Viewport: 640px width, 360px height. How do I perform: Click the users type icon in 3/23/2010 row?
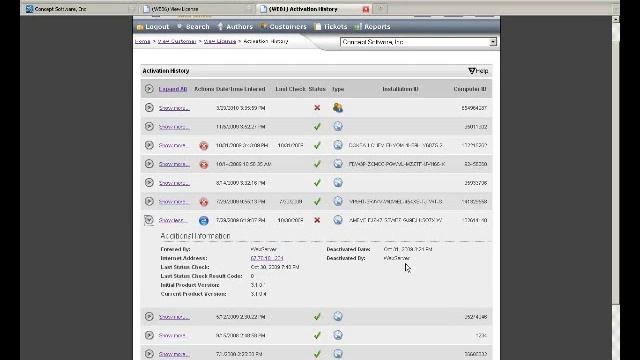coord(338,107)
